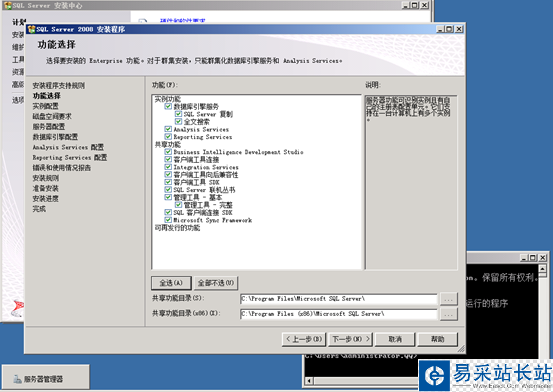Screen dimensions: 553x392
Task: Click SQL Server 2008 安装程序 title icon
Action: (x=31, y=29)
